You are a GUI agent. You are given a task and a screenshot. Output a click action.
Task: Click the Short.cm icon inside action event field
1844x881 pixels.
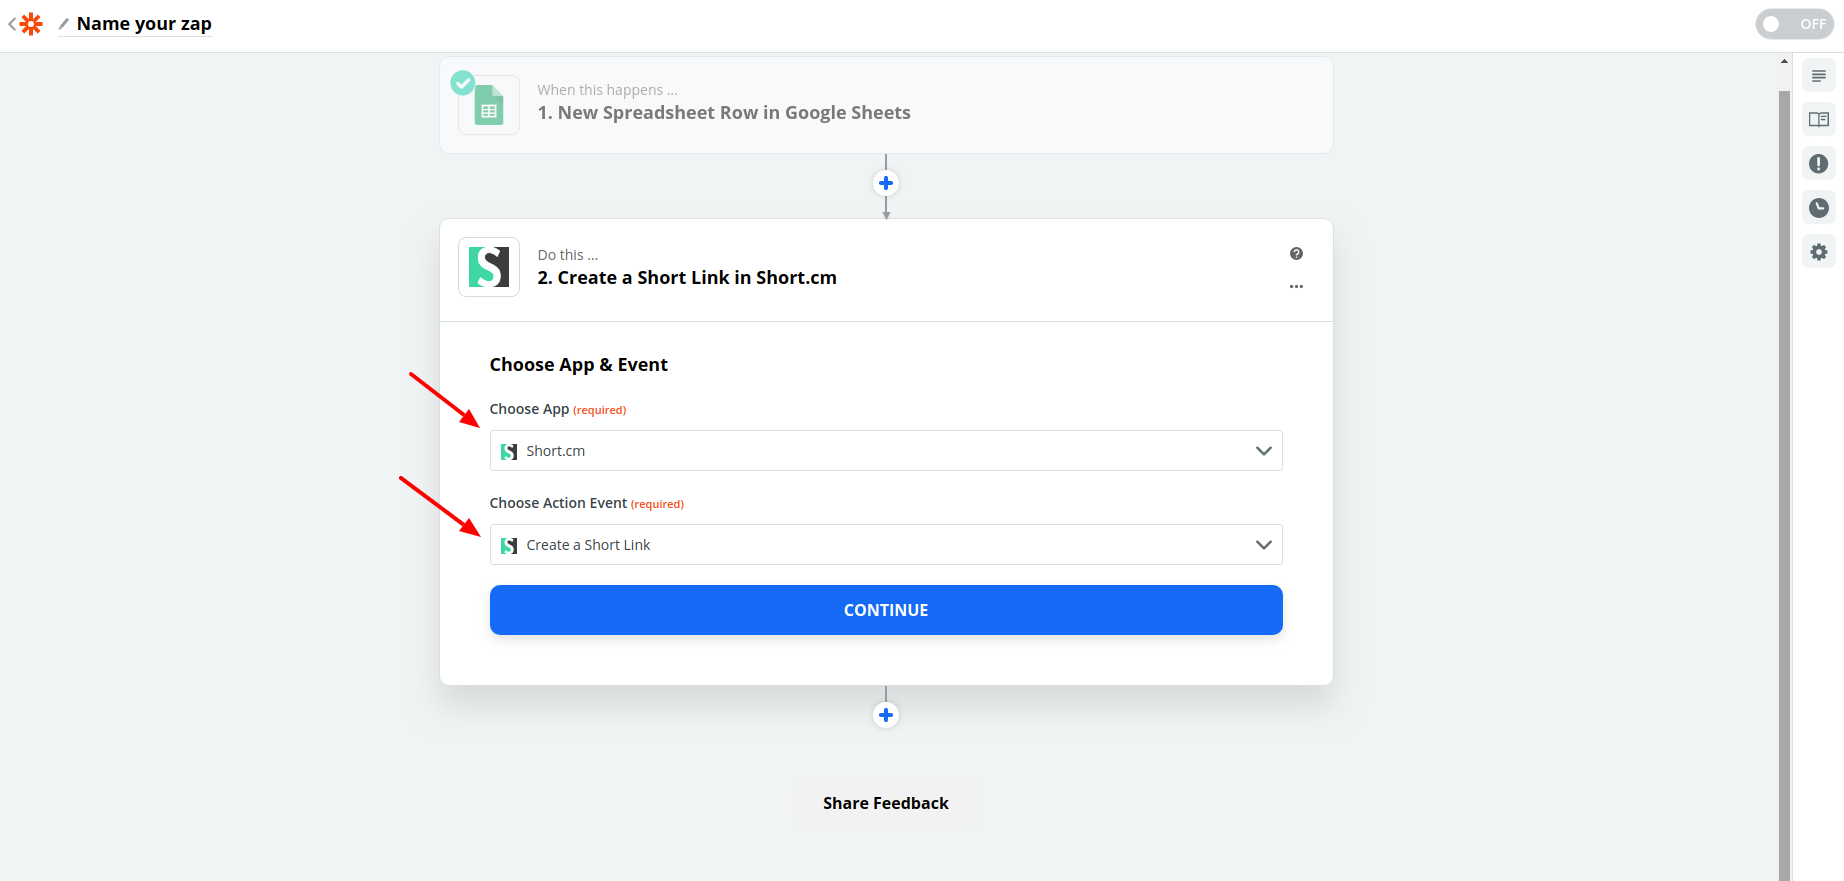coord(509,546)
